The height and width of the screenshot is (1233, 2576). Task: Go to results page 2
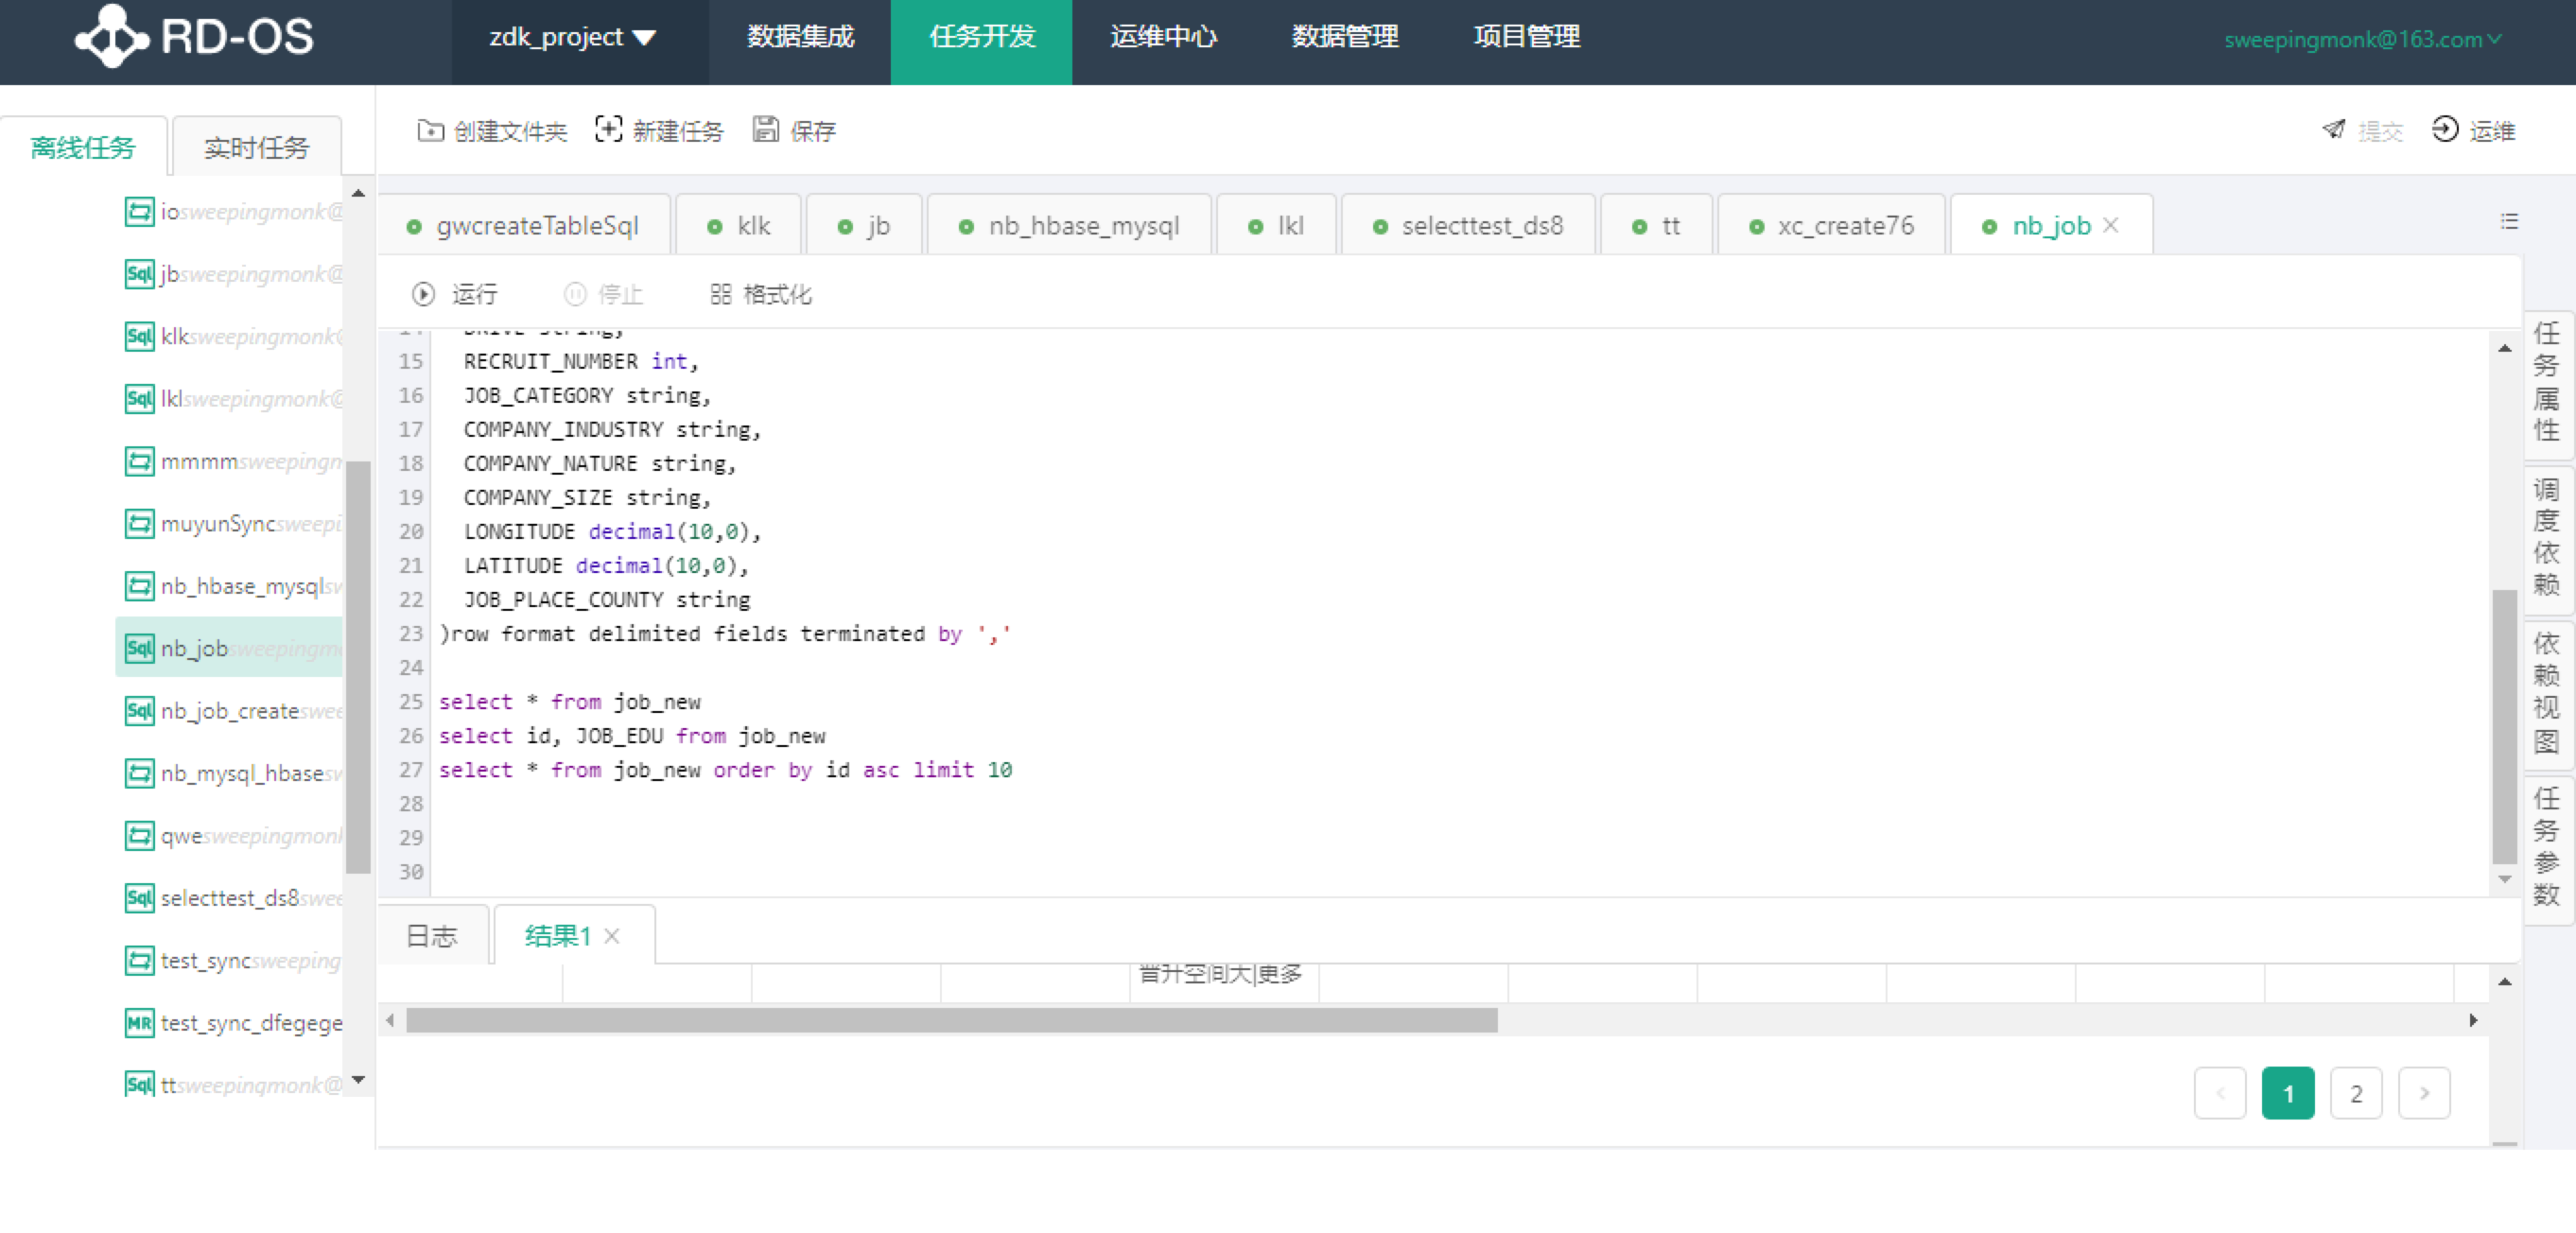[x=2356, y=1093]
